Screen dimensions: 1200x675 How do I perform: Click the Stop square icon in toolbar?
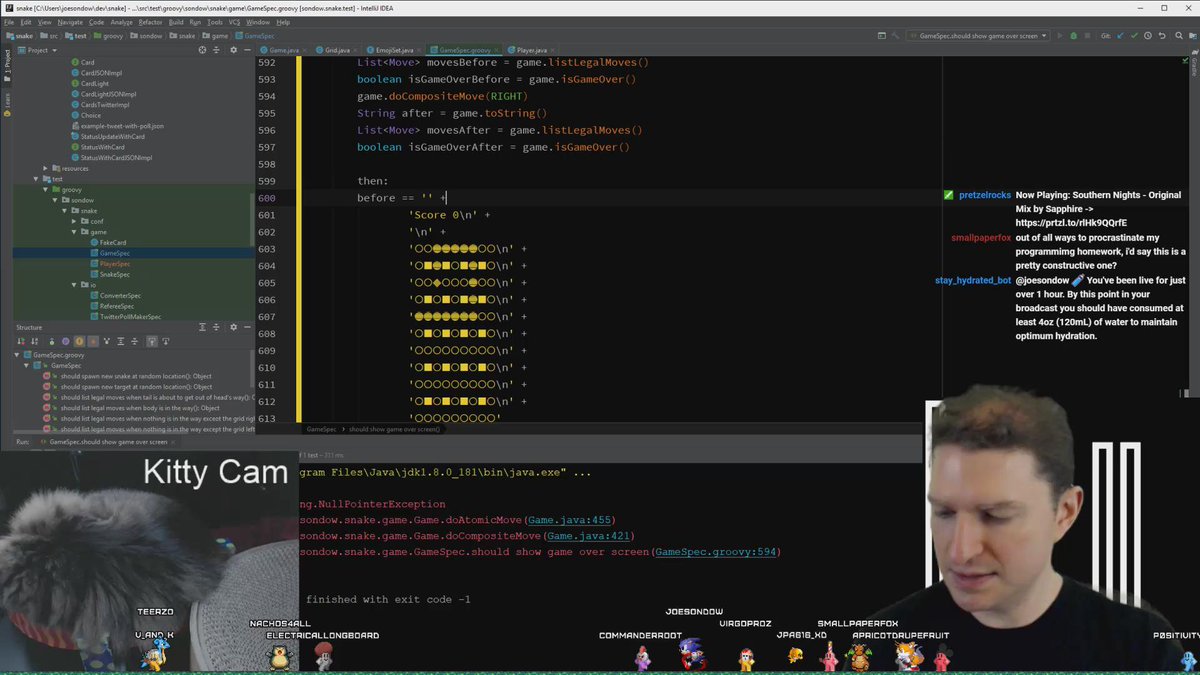[x=1087, y=36]
